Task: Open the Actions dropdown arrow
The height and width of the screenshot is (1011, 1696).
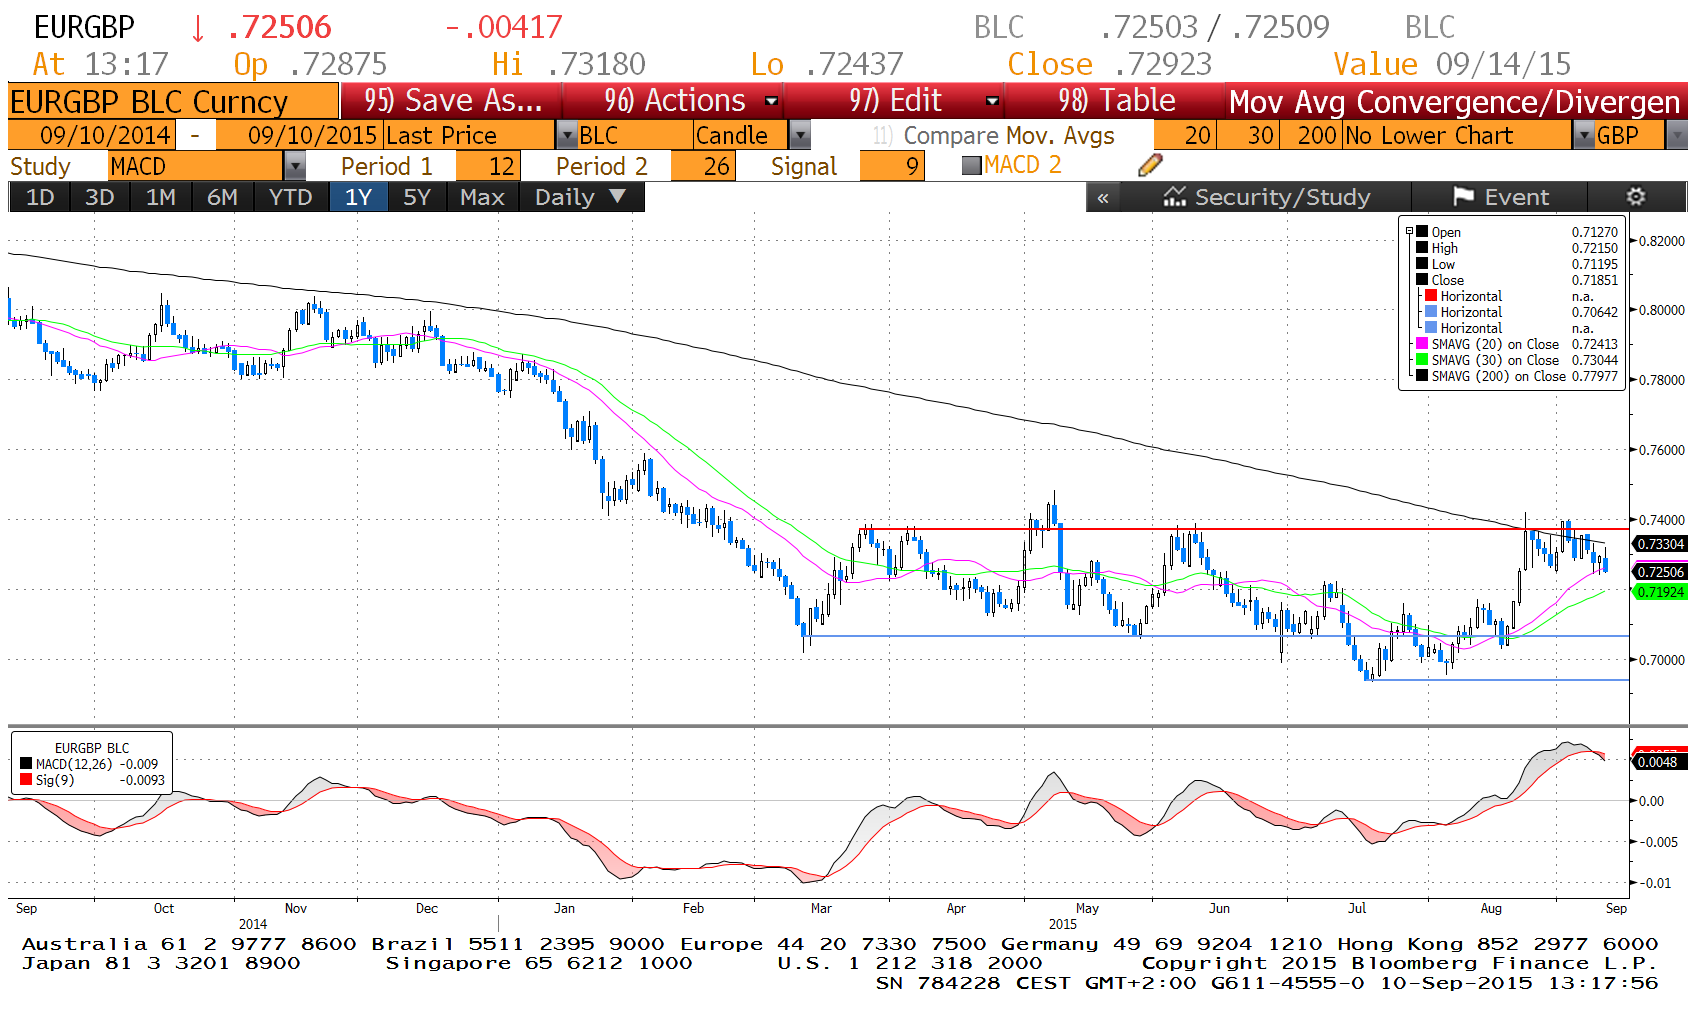Action: click(x=772, y=101)
